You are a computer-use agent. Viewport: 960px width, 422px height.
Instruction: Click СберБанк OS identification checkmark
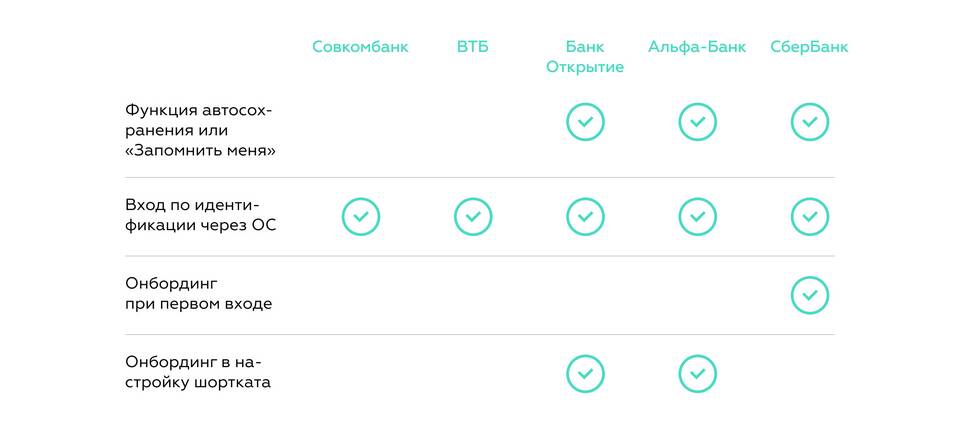pyautogui.click(x=809, y=216)
